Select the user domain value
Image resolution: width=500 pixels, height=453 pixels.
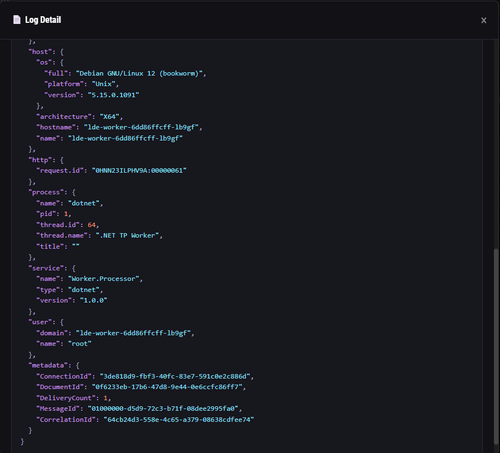pyautogui.click(x=133, y=333)
